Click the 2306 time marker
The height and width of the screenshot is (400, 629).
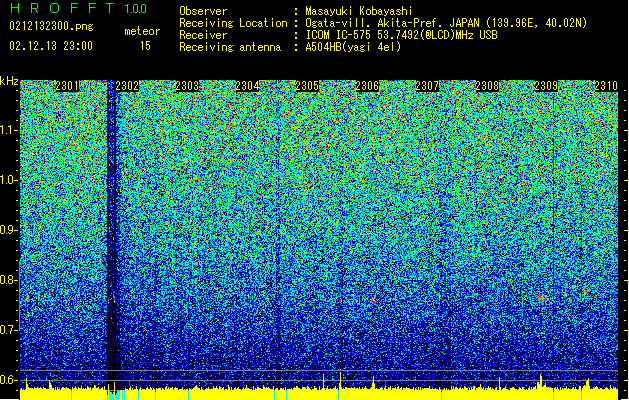coord(367,86)
